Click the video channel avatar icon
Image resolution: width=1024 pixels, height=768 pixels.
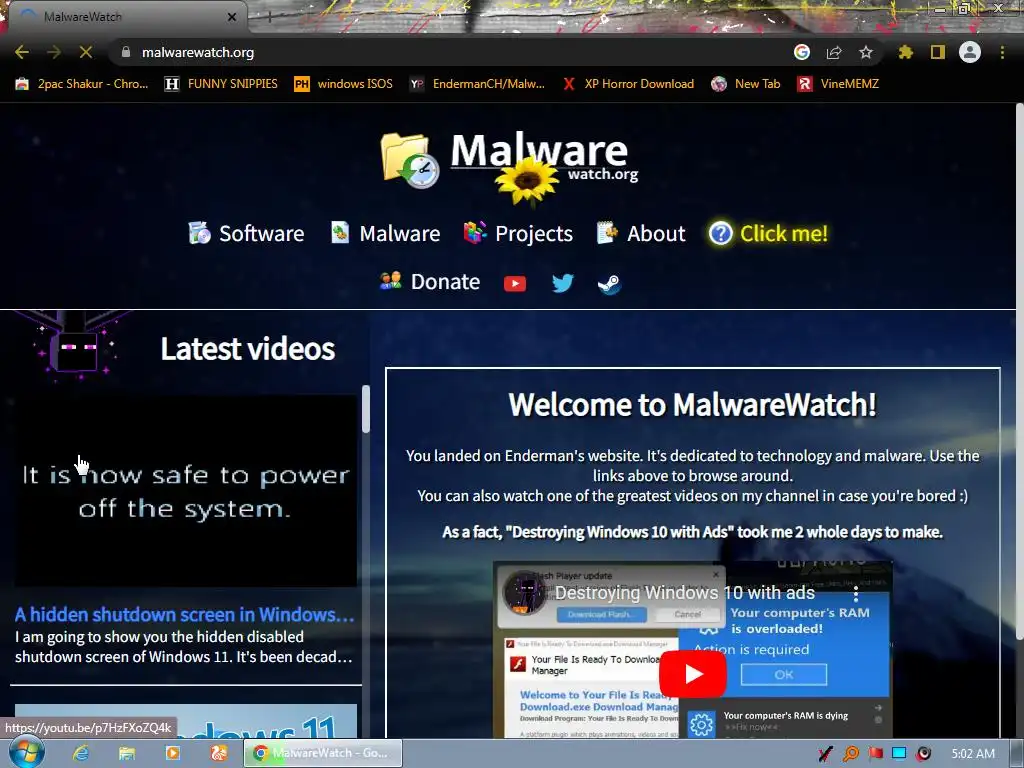525,593
